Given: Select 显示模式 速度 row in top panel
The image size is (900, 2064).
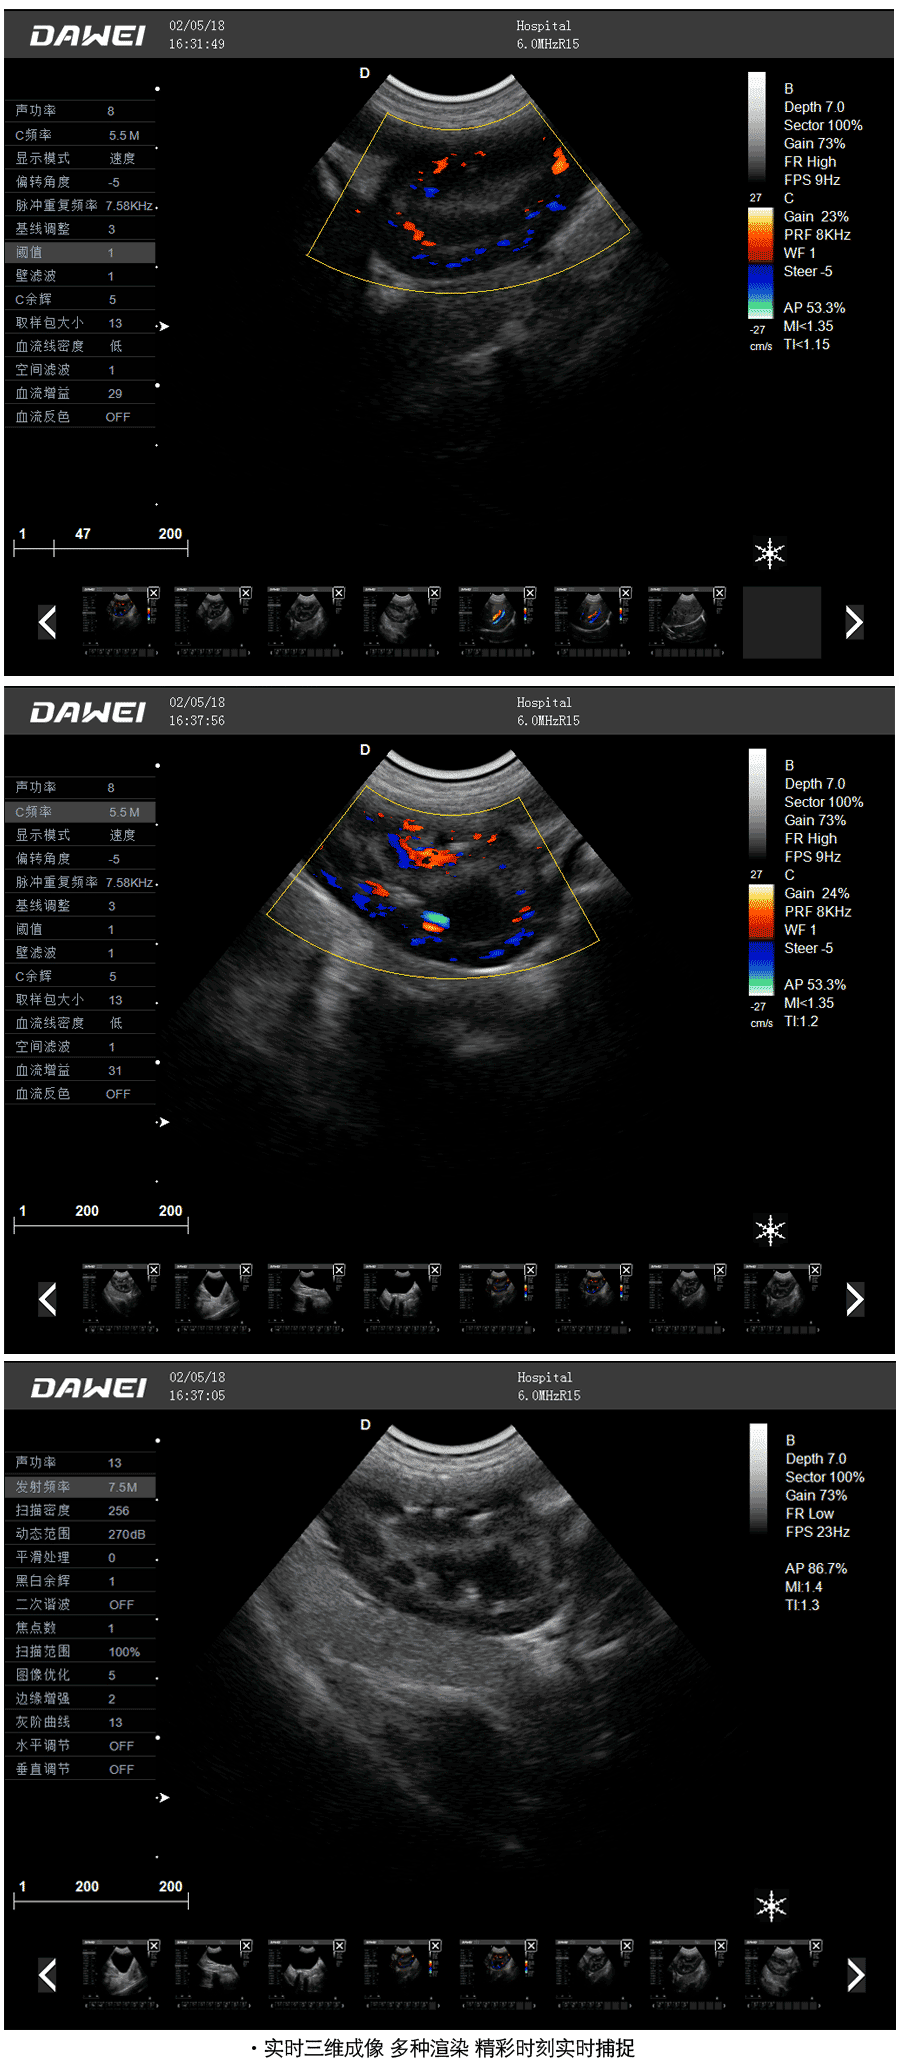Looking at the screenshot, I should (81, 158).
